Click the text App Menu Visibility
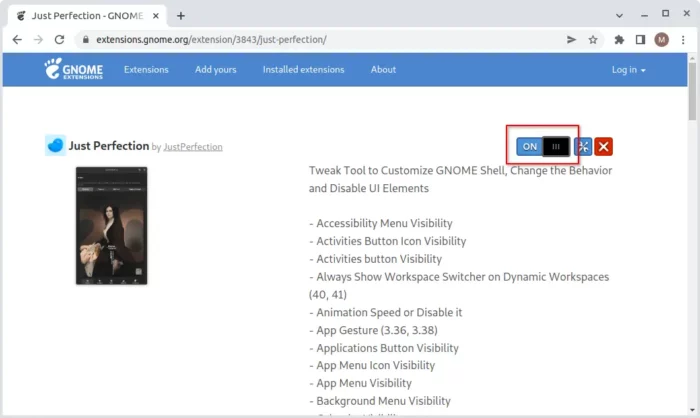 tap(364, 383)
